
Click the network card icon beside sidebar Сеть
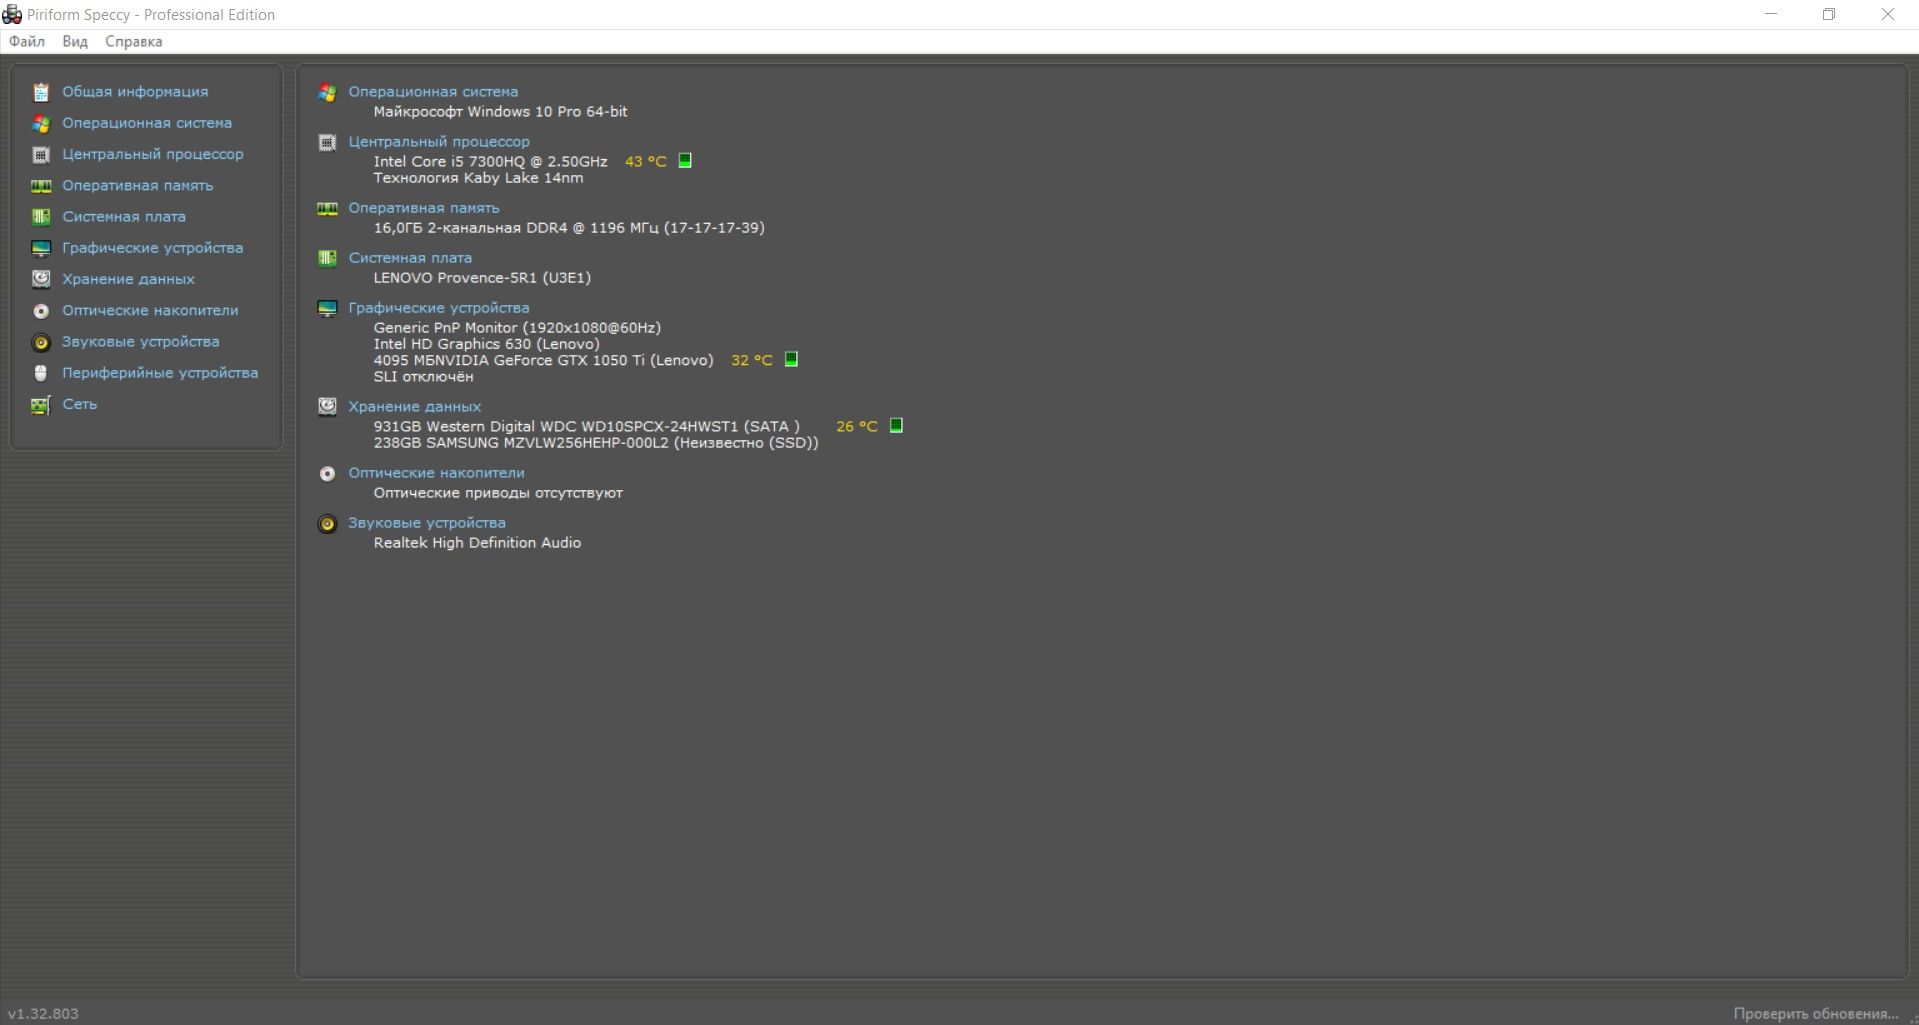coord(41,405)
